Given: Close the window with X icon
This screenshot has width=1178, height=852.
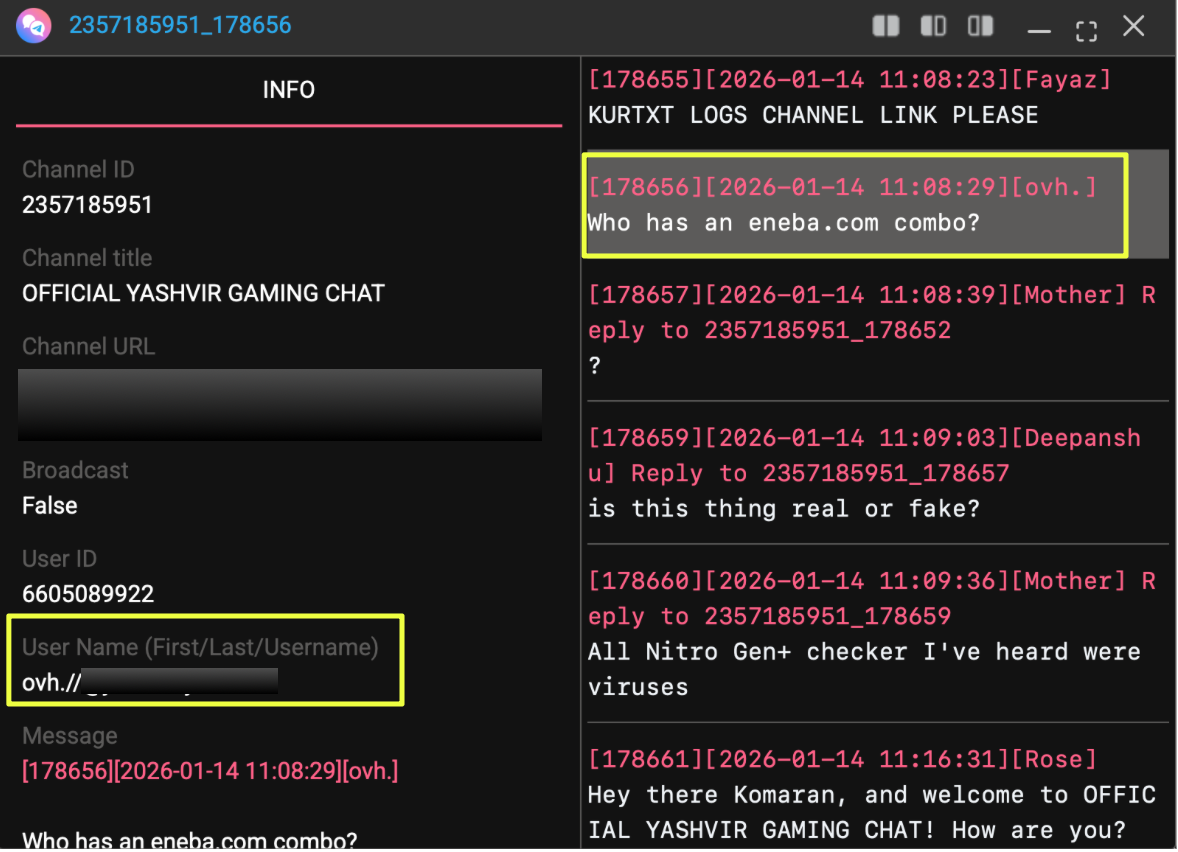Looking at the screenshot, I should pos(1133,26).
